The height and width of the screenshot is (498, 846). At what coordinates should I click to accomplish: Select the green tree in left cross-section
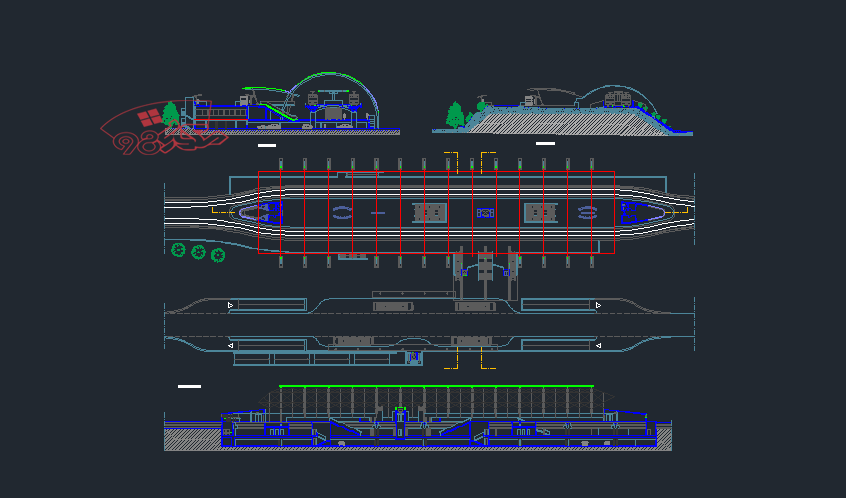[171, 113]
